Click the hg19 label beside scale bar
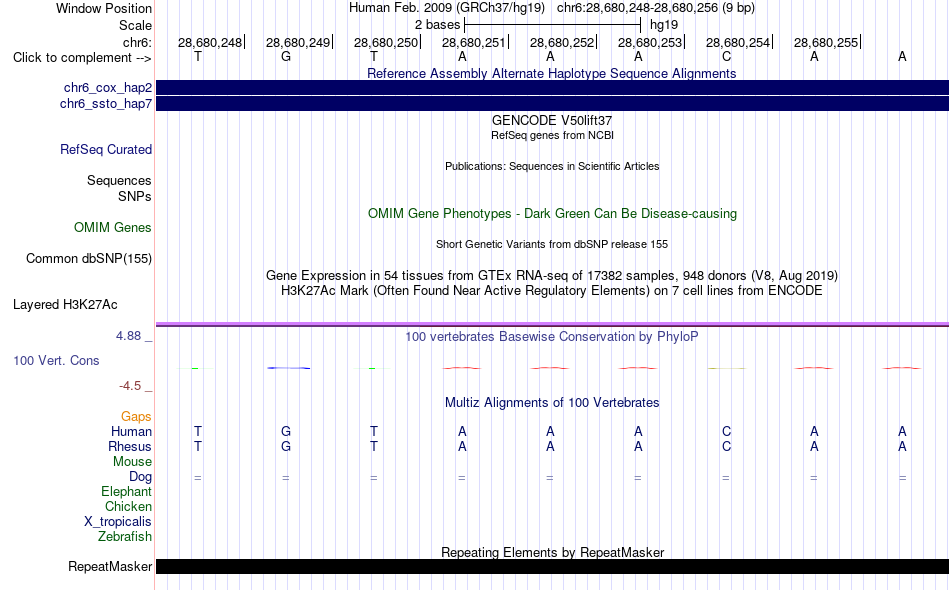This screenshot has width=950, height=590. [x=664, y=25]
